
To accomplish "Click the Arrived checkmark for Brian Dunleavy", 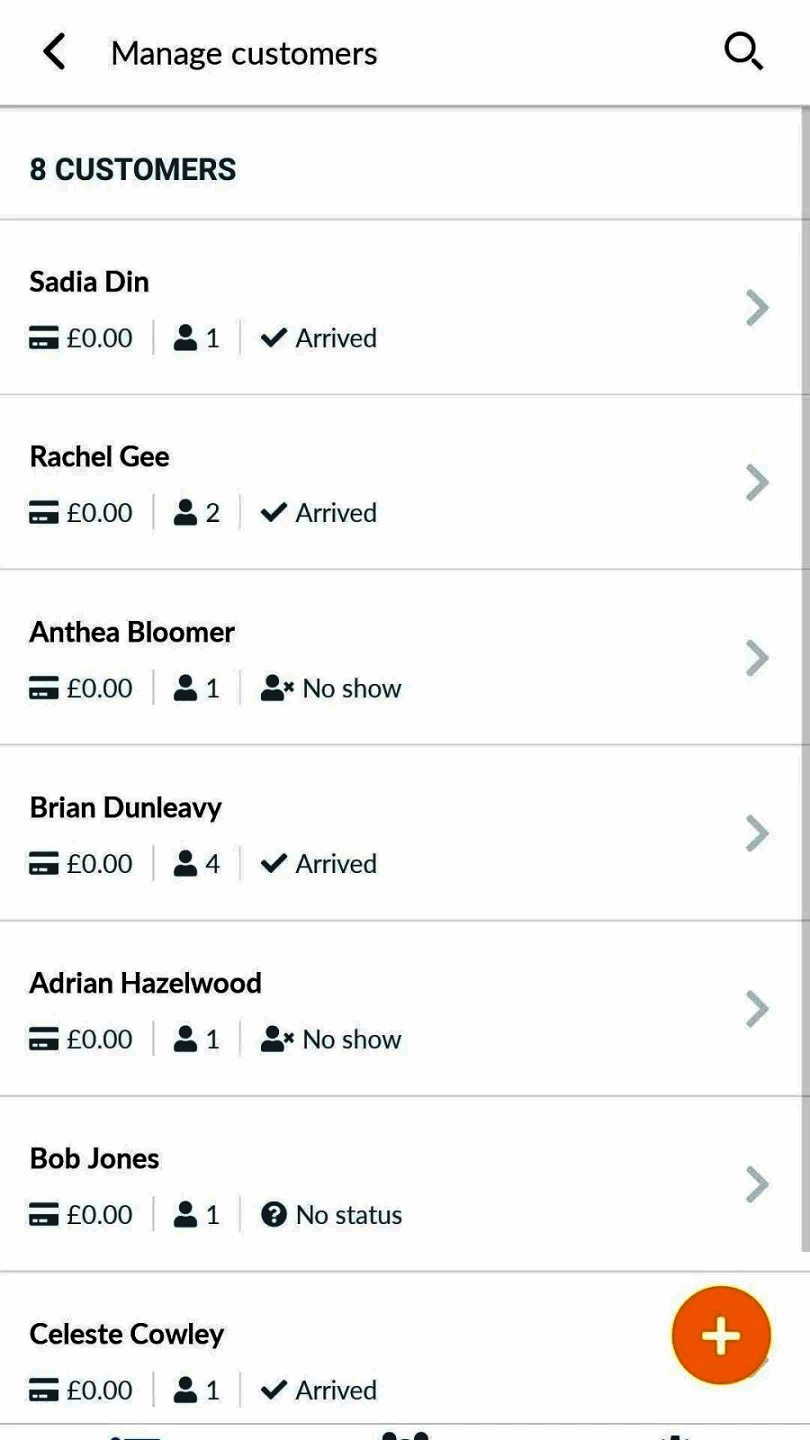I will (x=271, y=864).
